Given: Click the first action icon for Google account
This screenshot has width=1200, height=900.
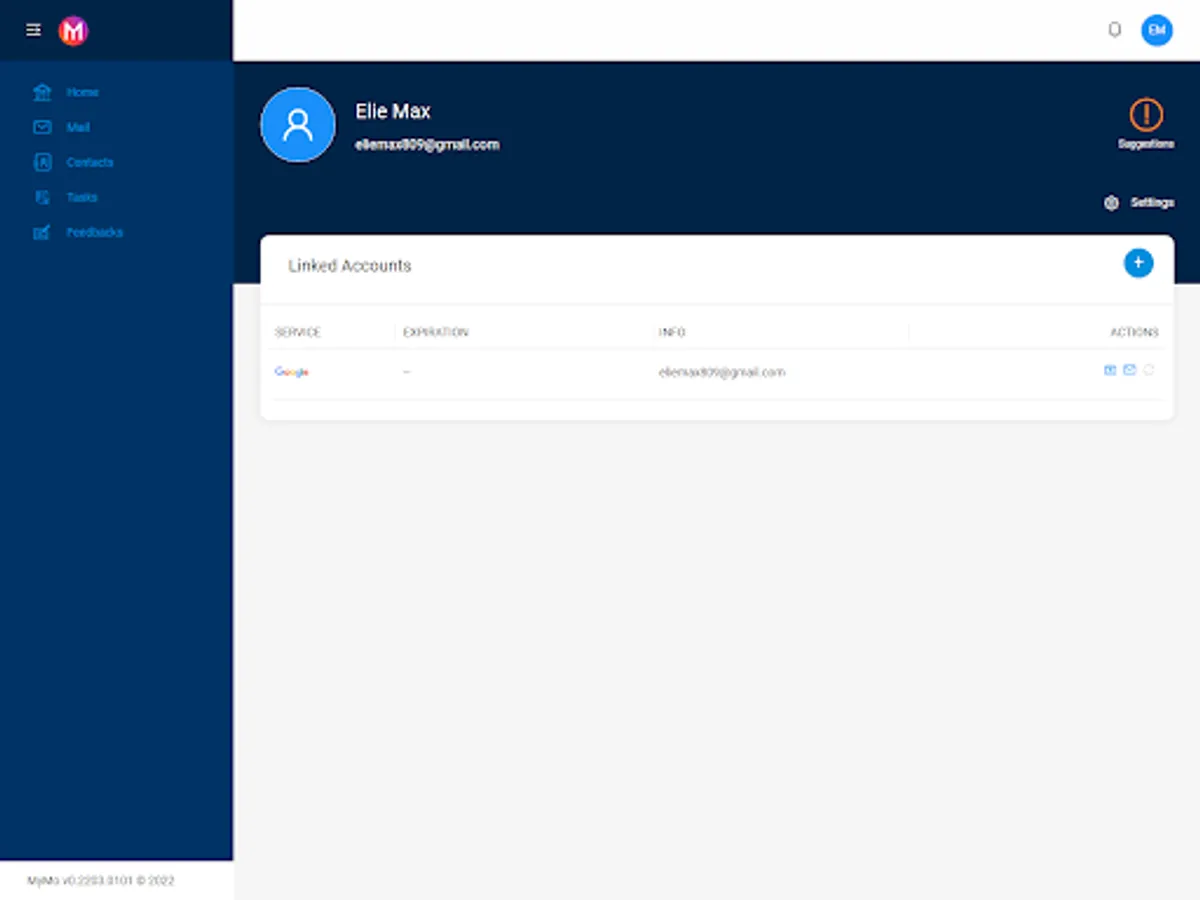Looking at the screenshot, I should [1110, 370].
